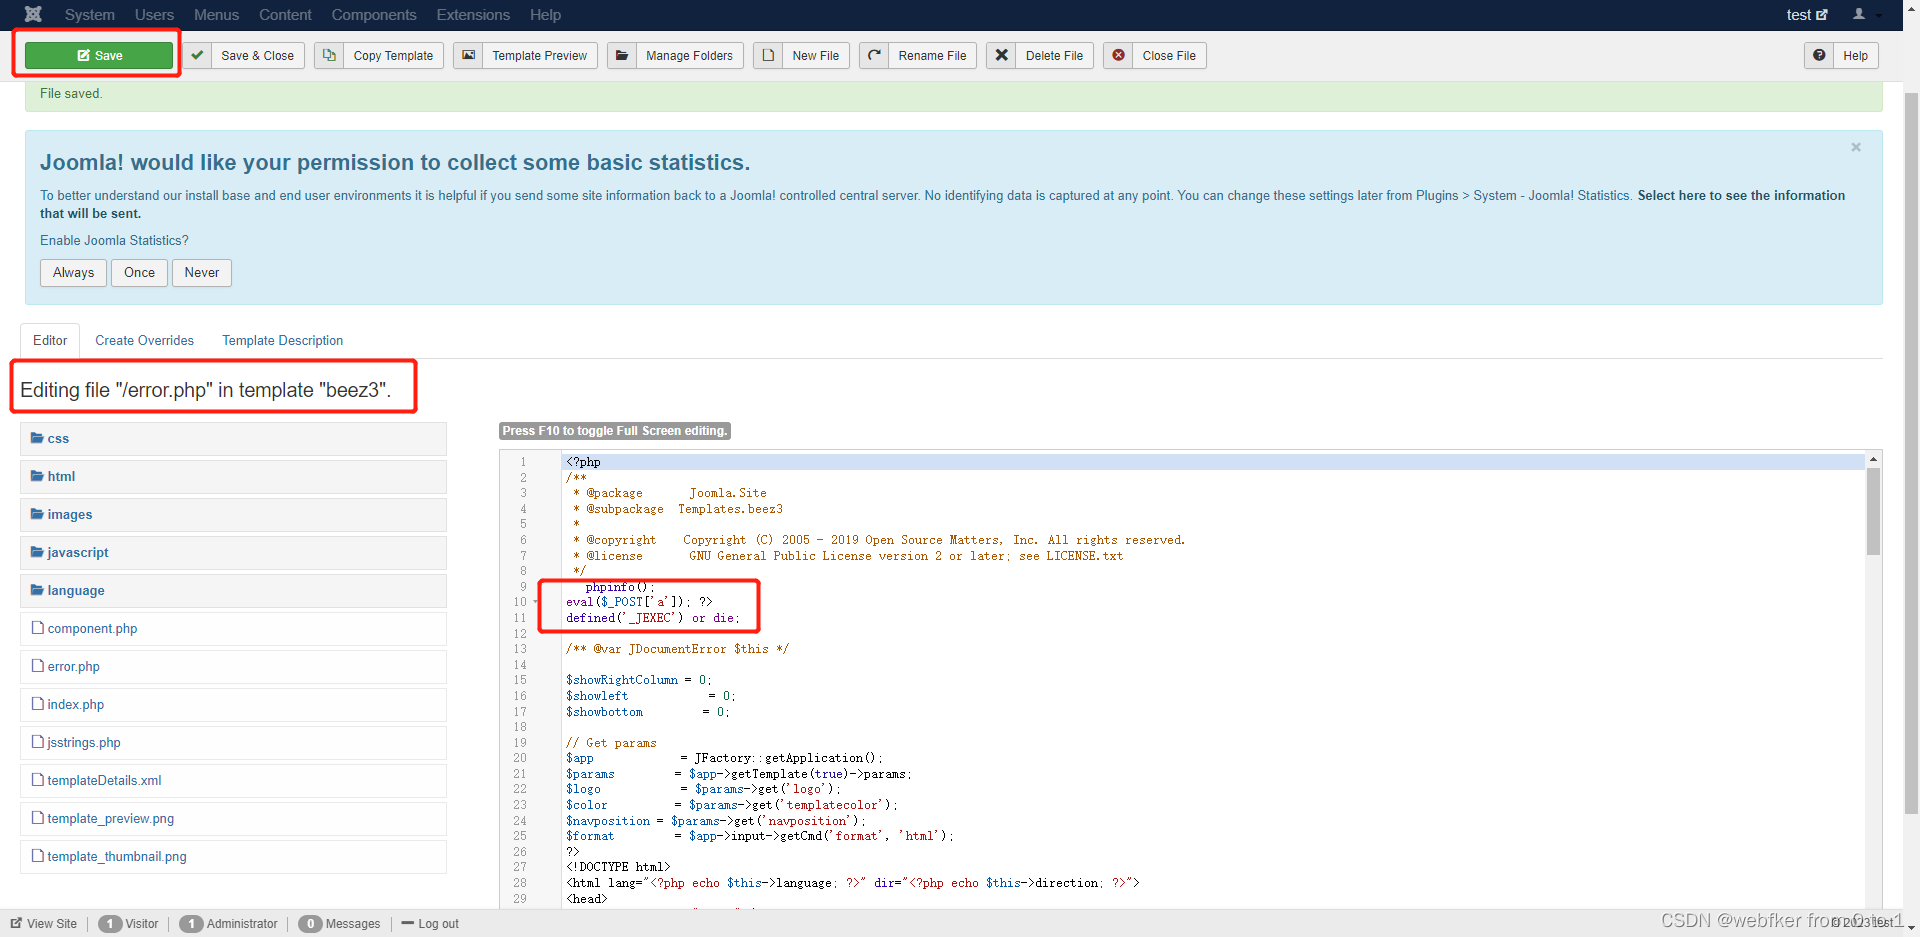Click the 'File saved.' message text

pos(71,94)
